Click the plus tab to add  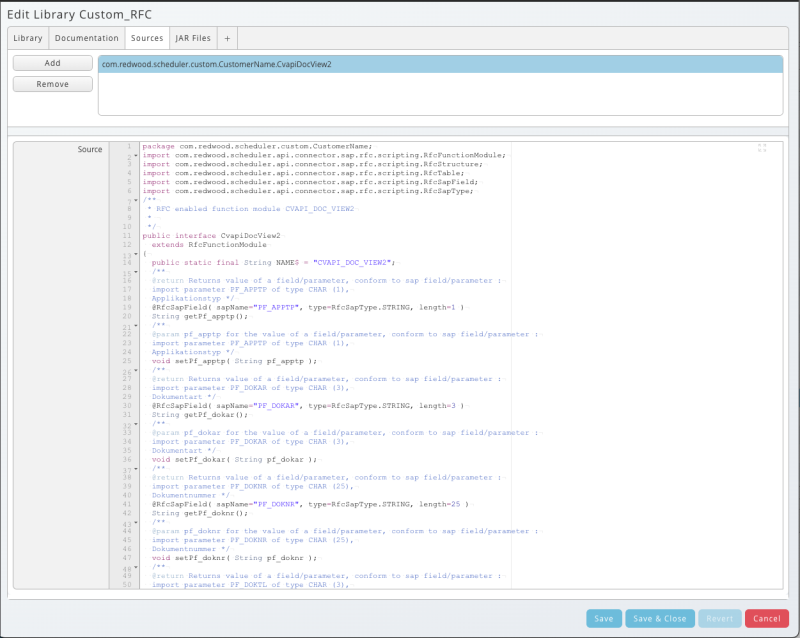click(x=227, y=38)
